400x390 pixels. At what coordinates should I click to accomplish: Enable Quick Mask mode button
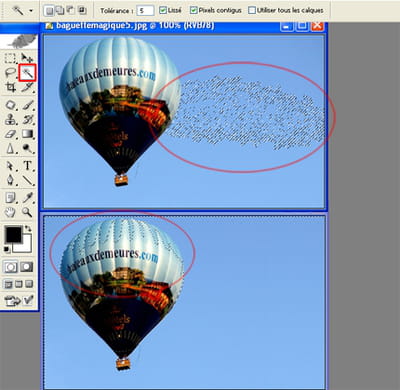27,267
